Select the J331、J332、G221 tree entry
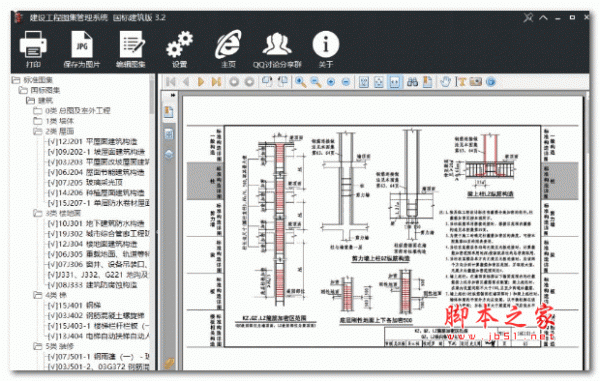Viewport: 600px width, 381px height. 98,275
